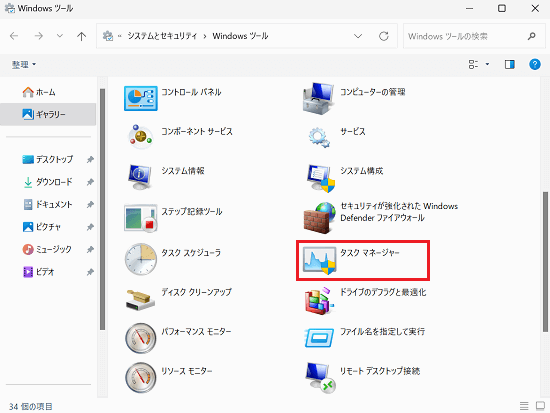Select ギャラリー in navigation pane

(48, 114)
